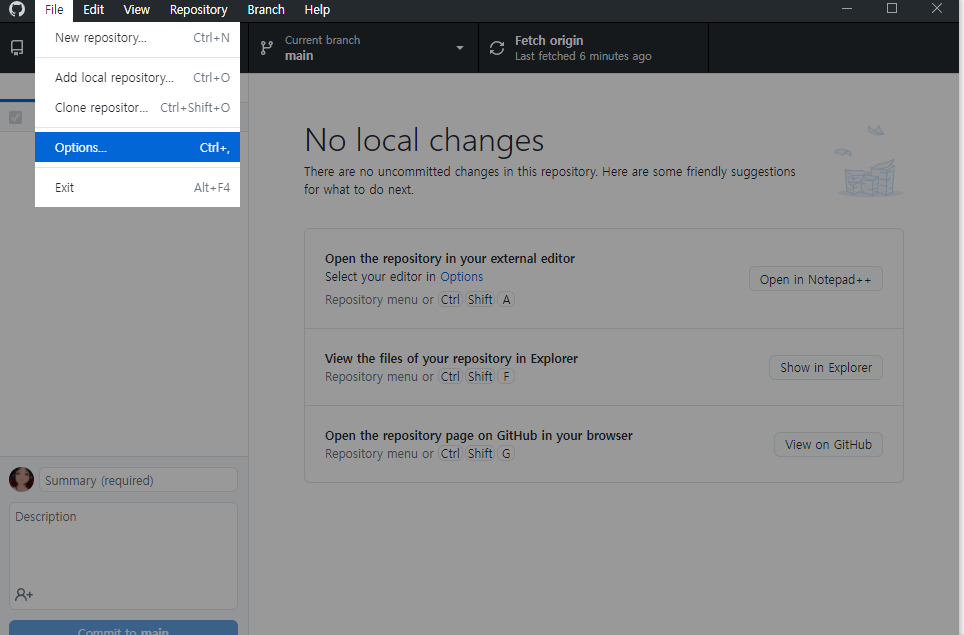Click the Summary (required) input field

click(138, 480)
